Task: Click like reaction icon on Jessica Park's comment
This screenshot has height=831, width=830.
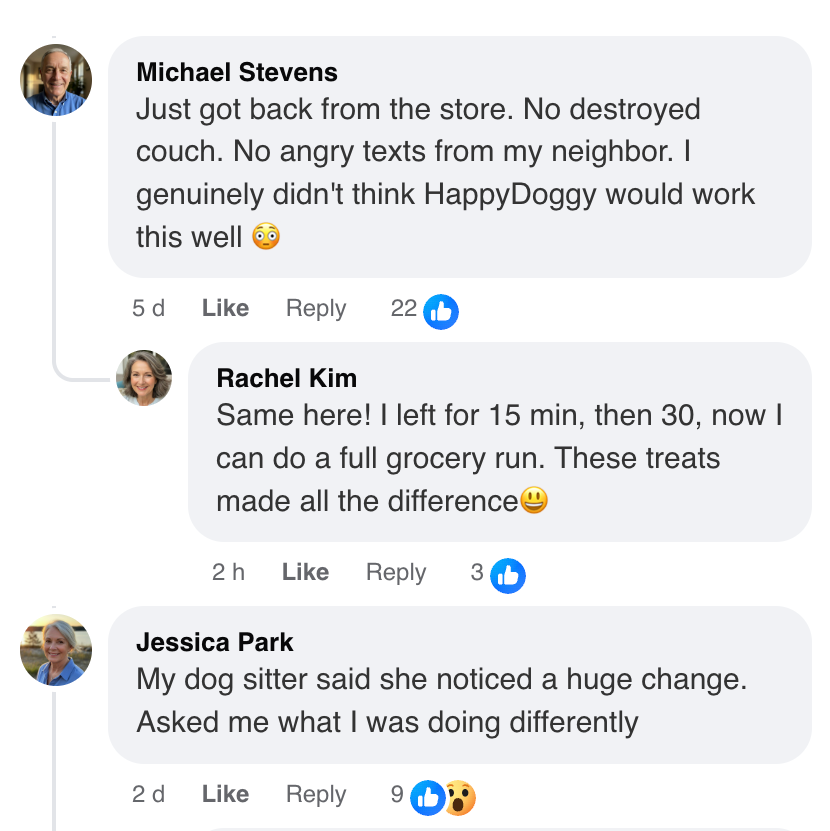Action: (428, 797)
